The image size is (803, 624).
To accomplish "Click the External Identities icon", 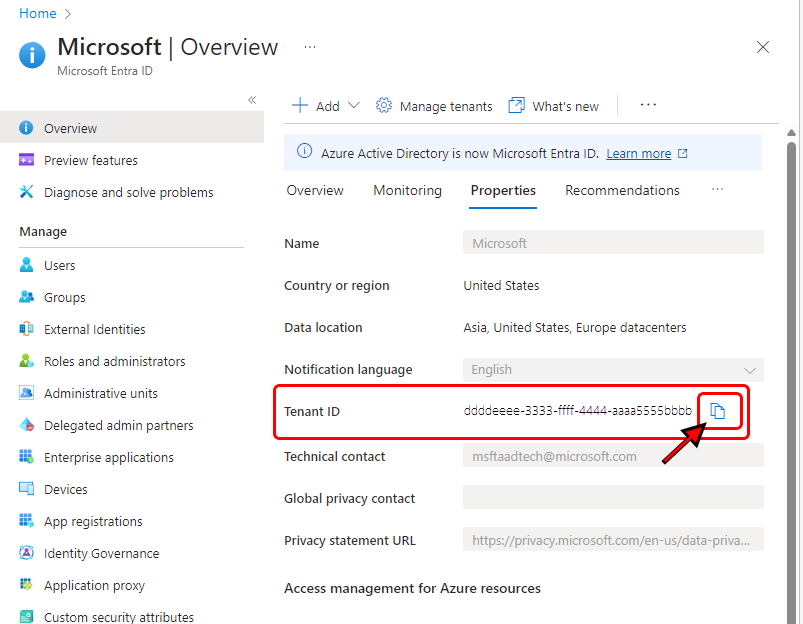I will 27,329.
